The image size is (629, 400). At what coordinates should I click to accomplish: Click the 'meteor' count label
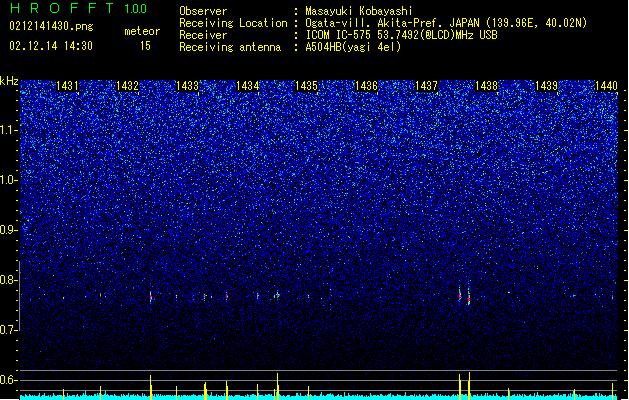pyautogui.click(x=142, y=31)
